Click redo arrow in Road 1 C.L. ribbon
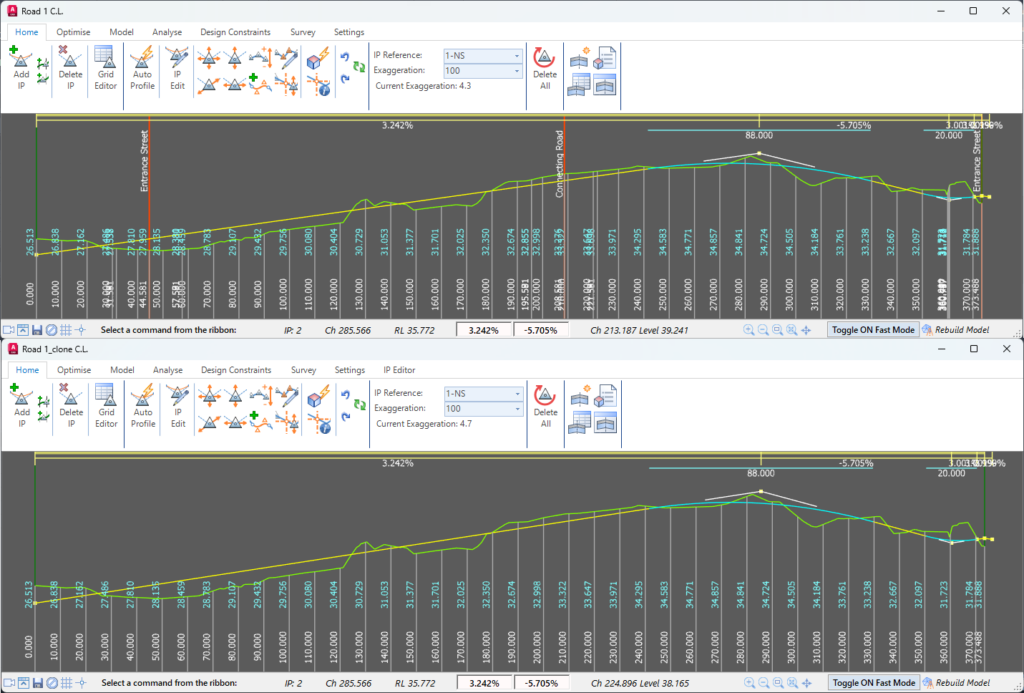 pyautogui.click(x=345, y=78)
